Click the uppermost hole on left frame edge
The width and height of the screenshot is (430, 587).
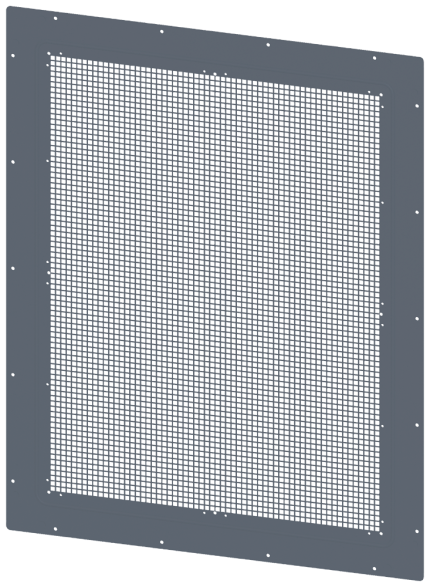click(x=13, y=55)
